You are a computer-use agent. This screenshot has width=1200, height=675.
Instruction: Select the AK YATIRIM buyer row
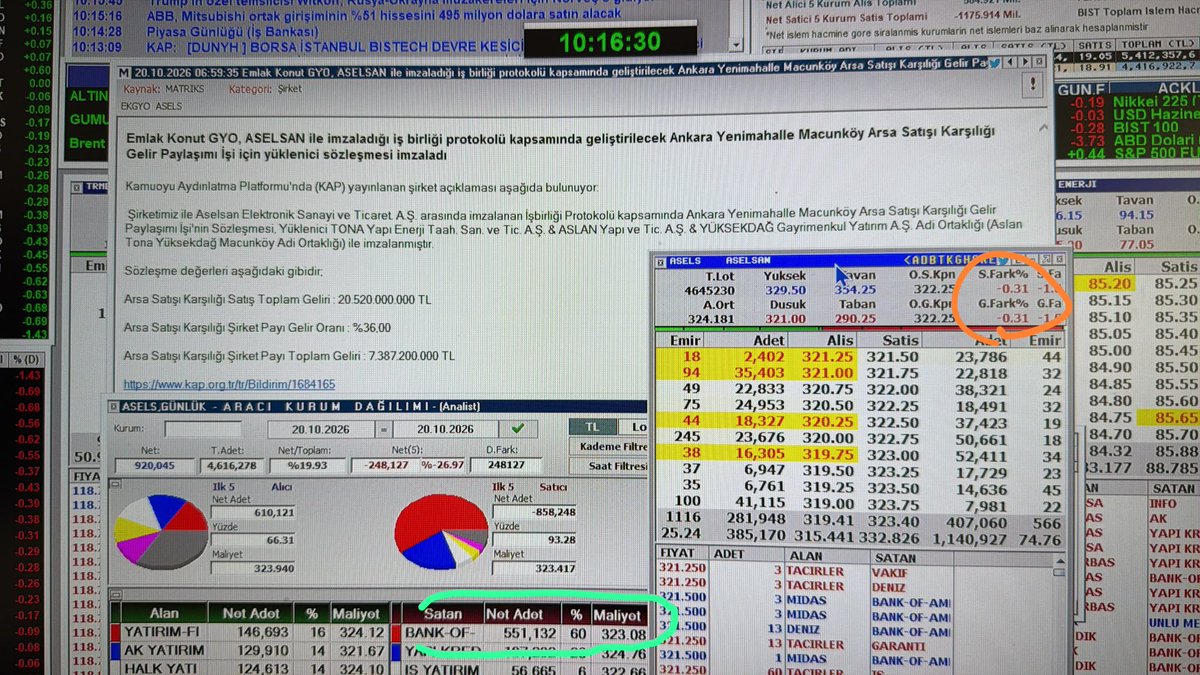[247, 650]
